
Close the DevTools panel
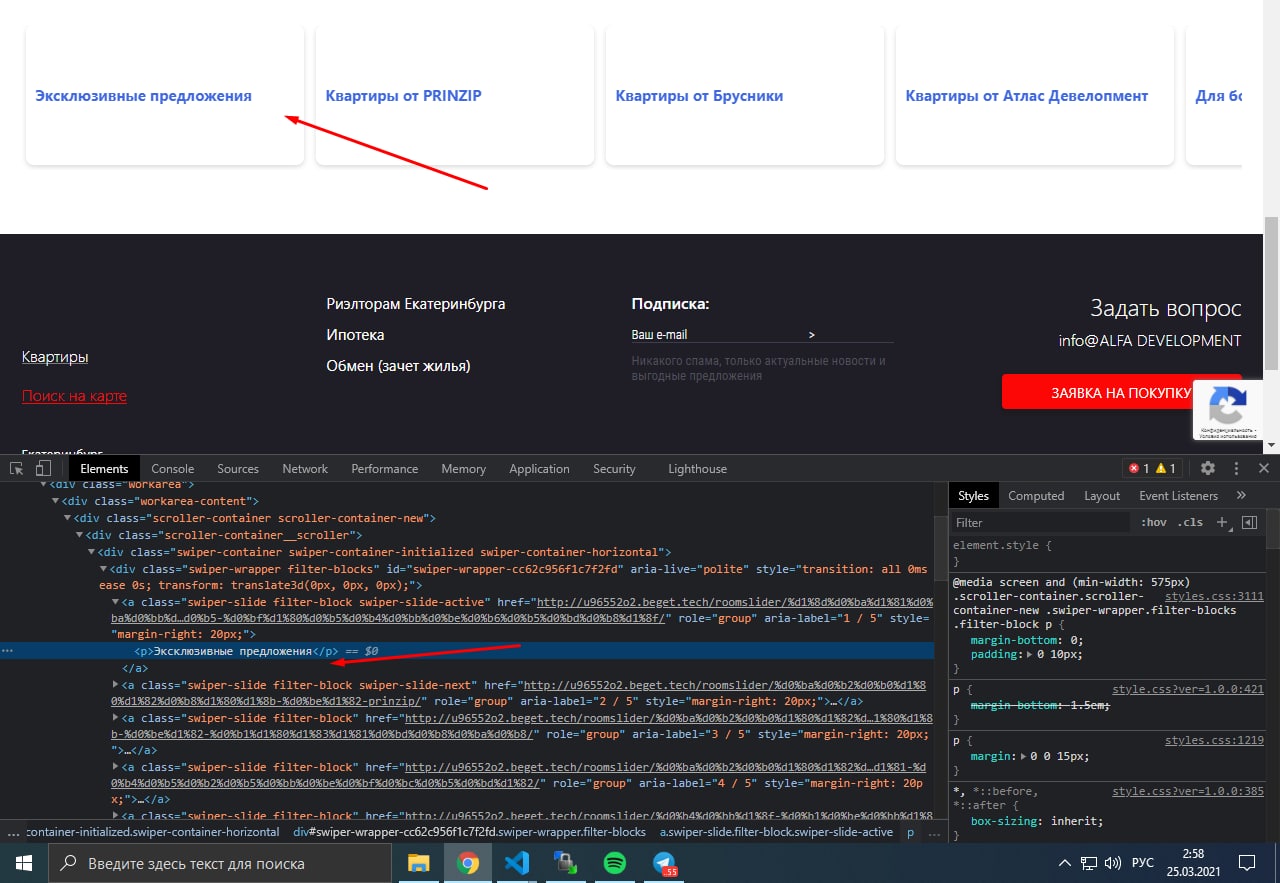1264,468
